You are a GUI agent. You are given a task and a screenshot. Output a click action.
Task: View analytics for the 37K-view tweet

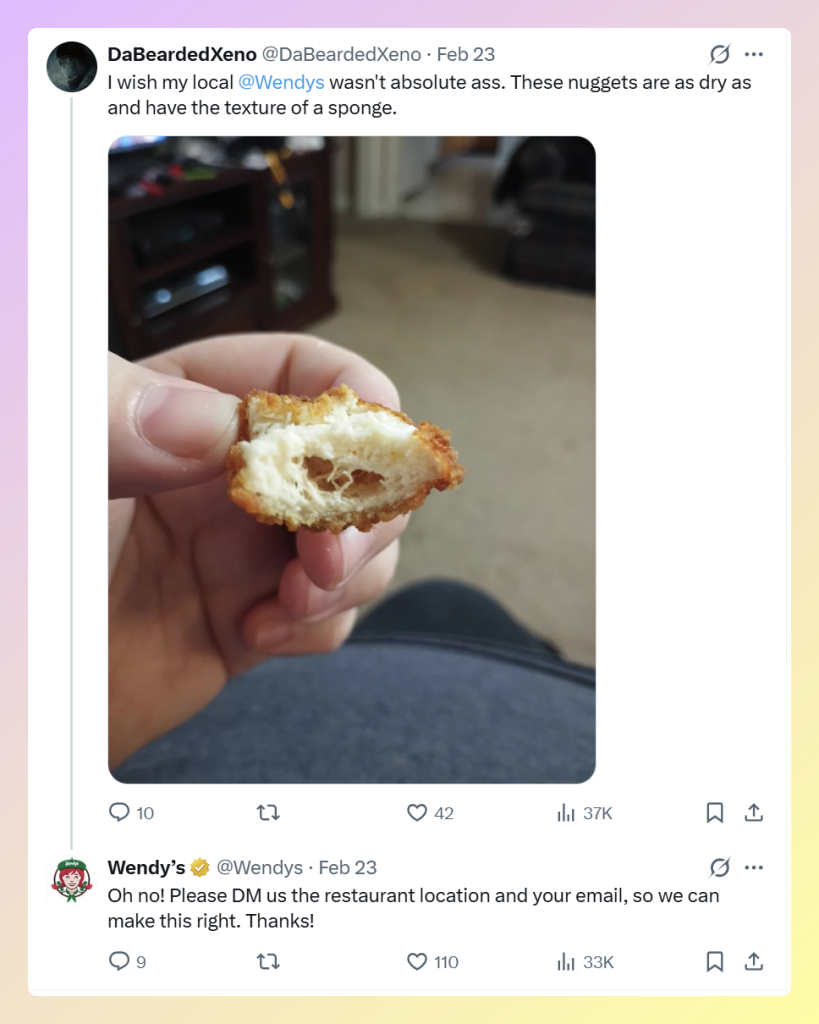pyautogui.click(x=568, y=813)
